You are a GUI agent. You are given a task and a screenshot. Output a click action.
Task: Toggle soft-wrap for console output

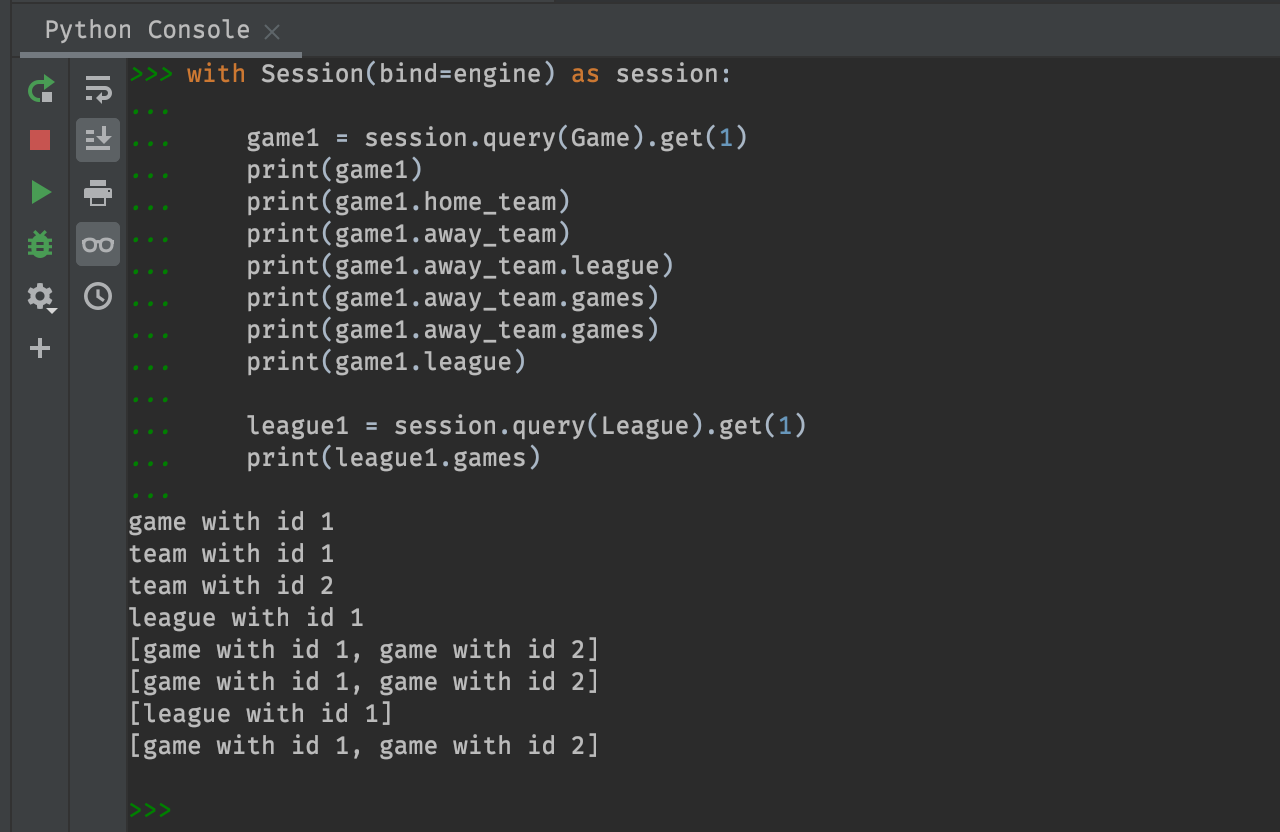click(98, 90)
